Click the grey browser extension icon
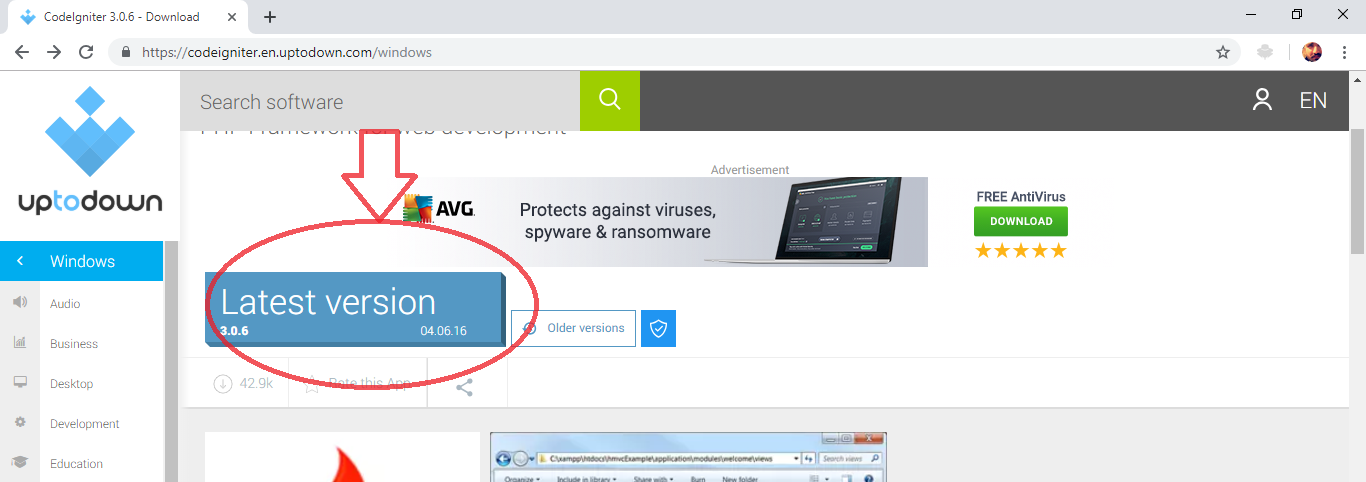 pos(1265,52)
